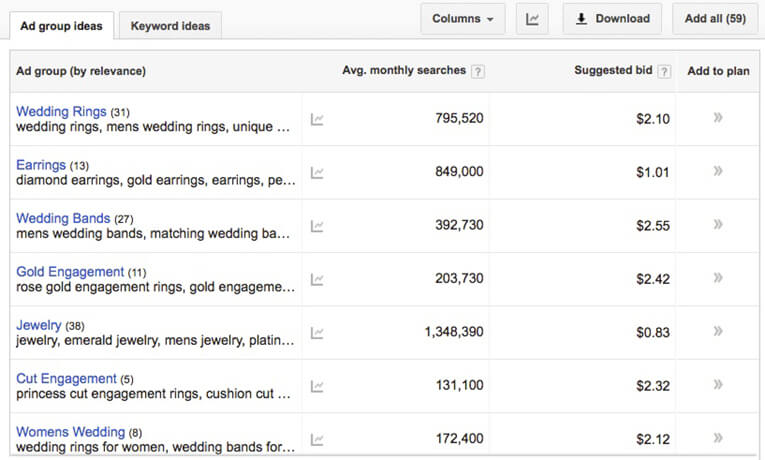
Task: Select the Ad group ideas tab
Action: (x=61, y=26)
